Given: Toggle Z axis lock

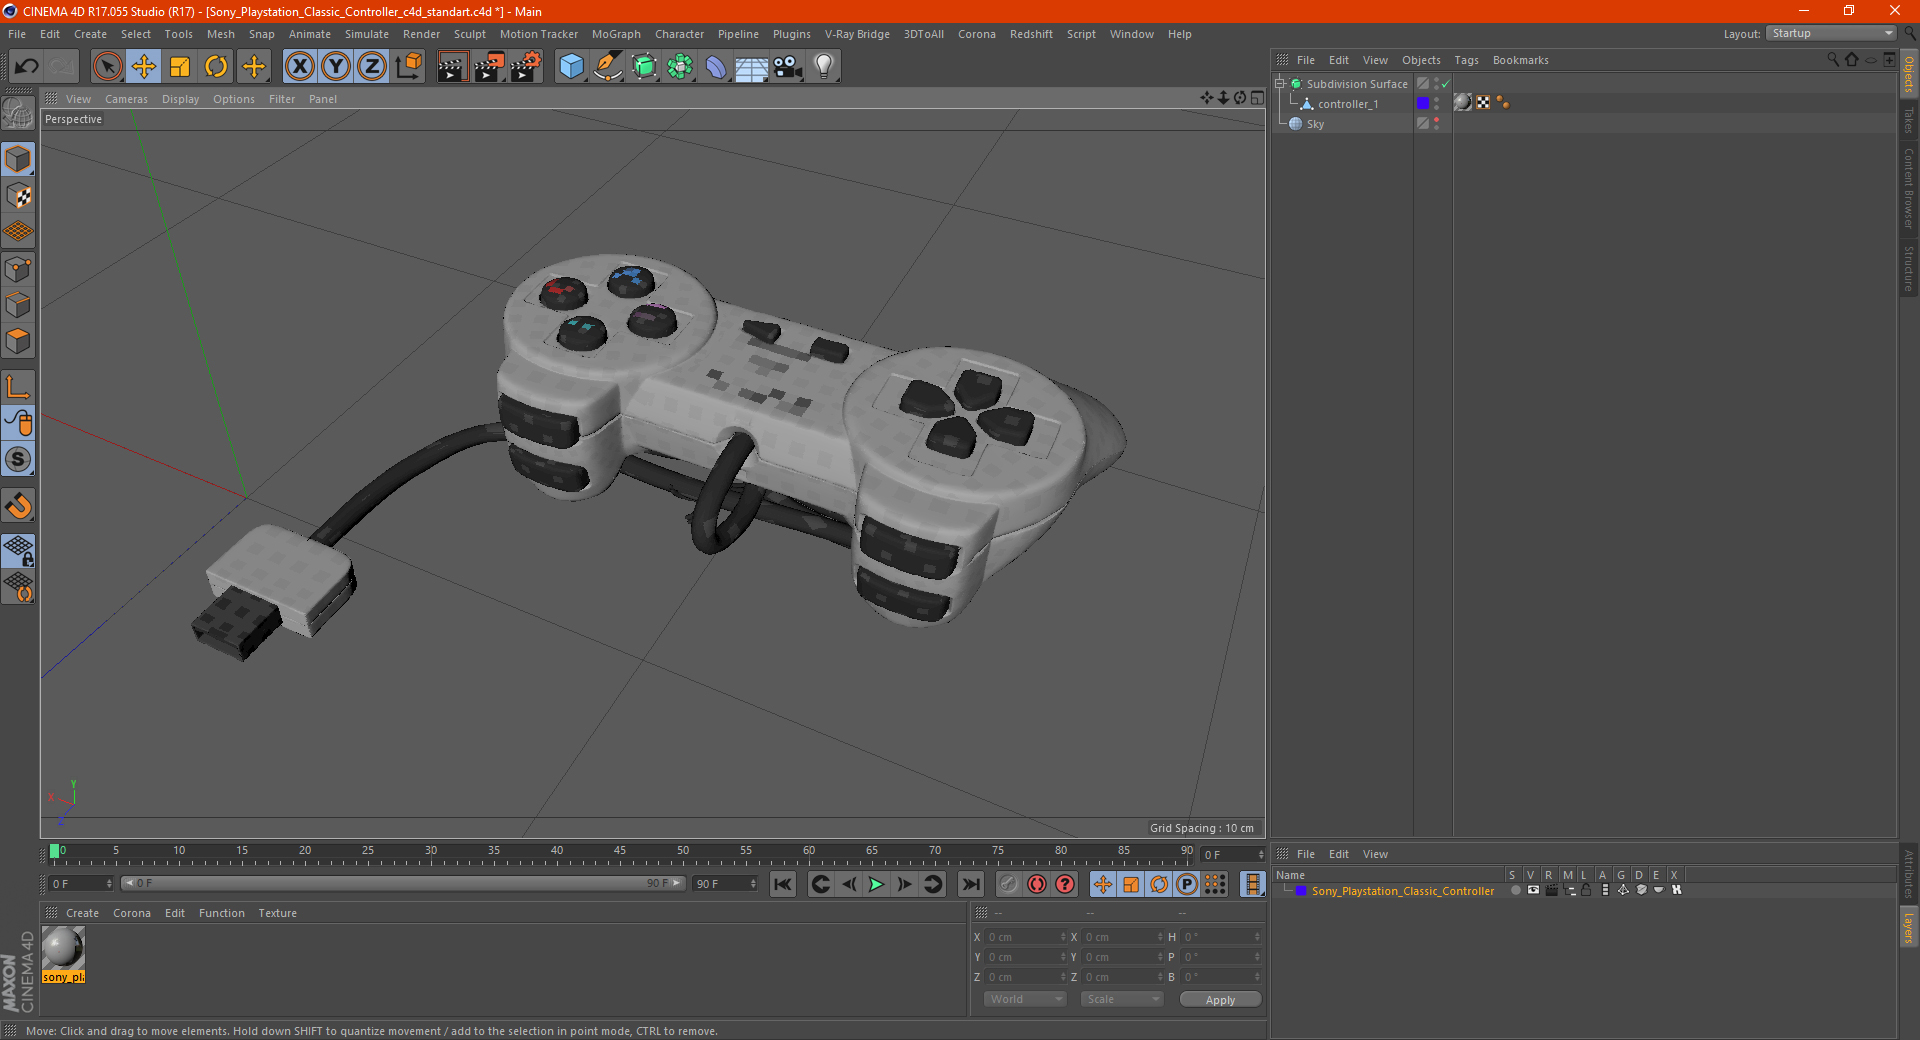Looking at the screenshot, I should point(372,67).
